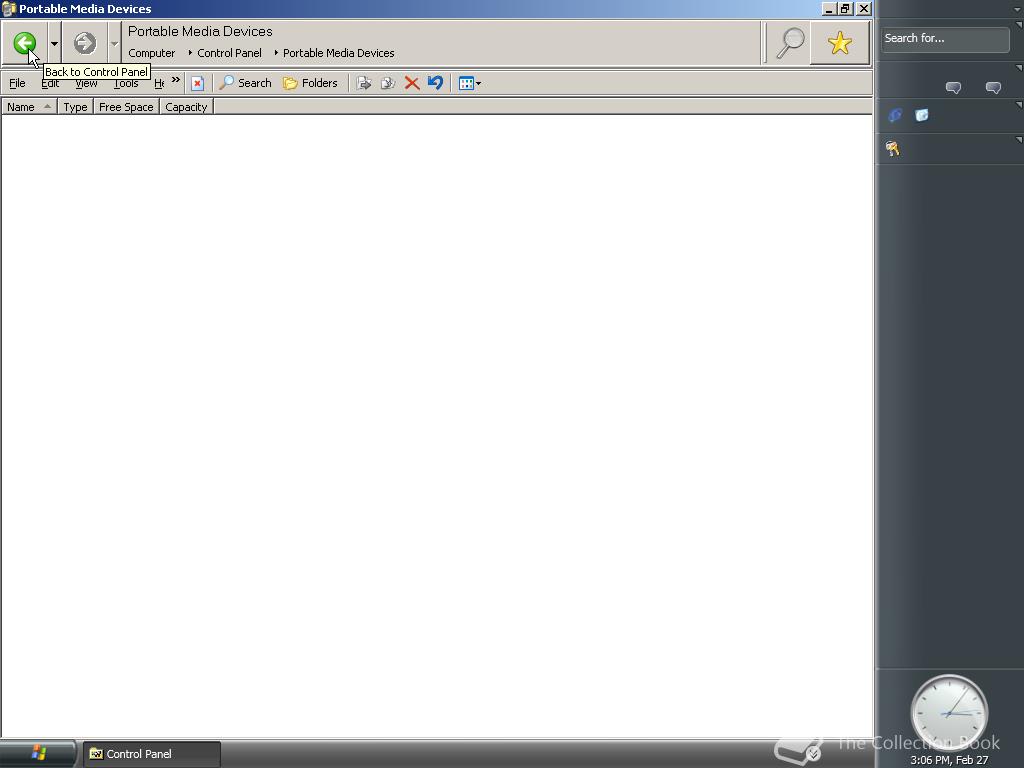Click Computer in the breadcrumb path

point(152,53)
